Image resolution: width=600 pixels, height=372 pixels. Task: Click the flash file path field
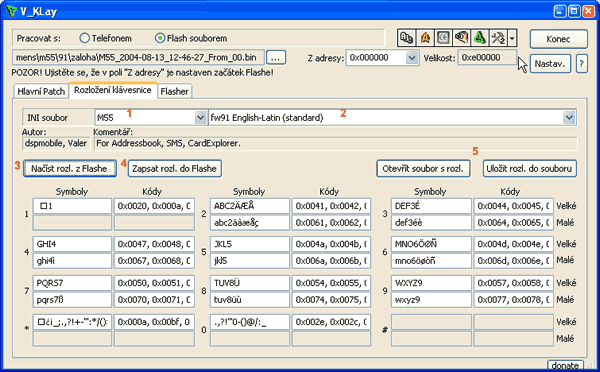coord(138,58)
